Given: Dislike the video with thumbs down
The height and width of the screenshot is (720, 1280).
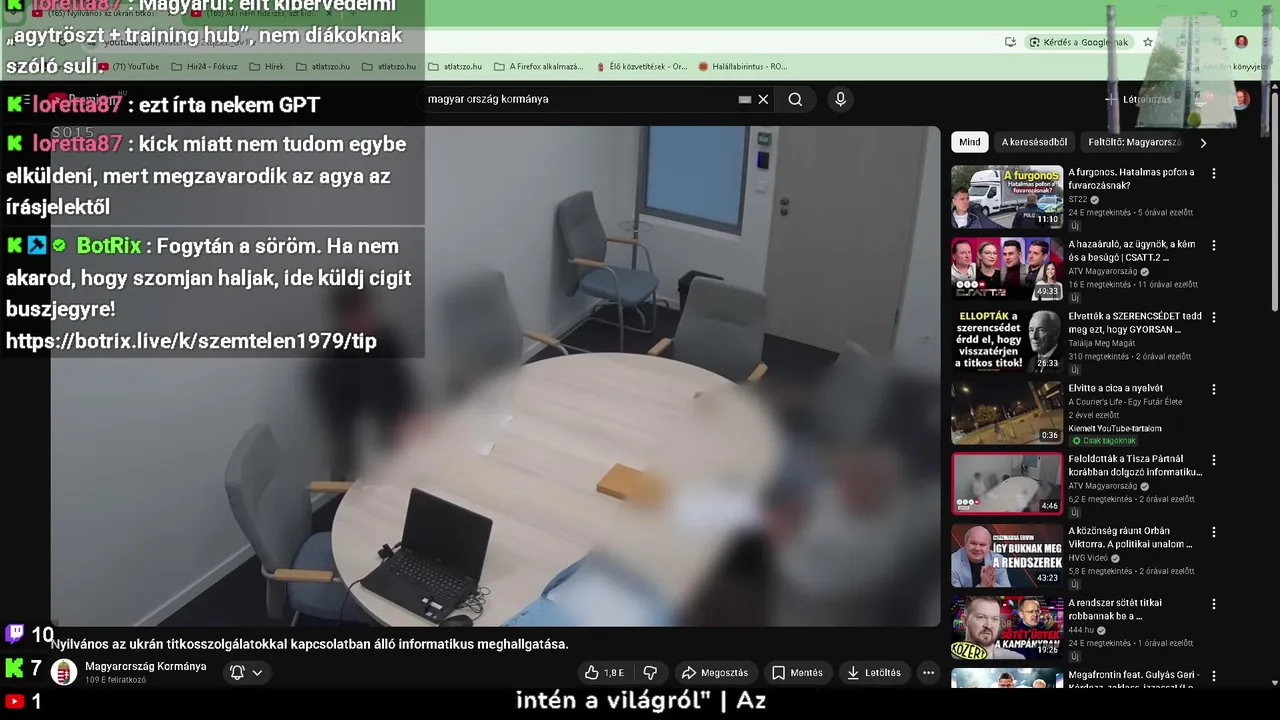Looking at the screenshot, I should (650, 673).
